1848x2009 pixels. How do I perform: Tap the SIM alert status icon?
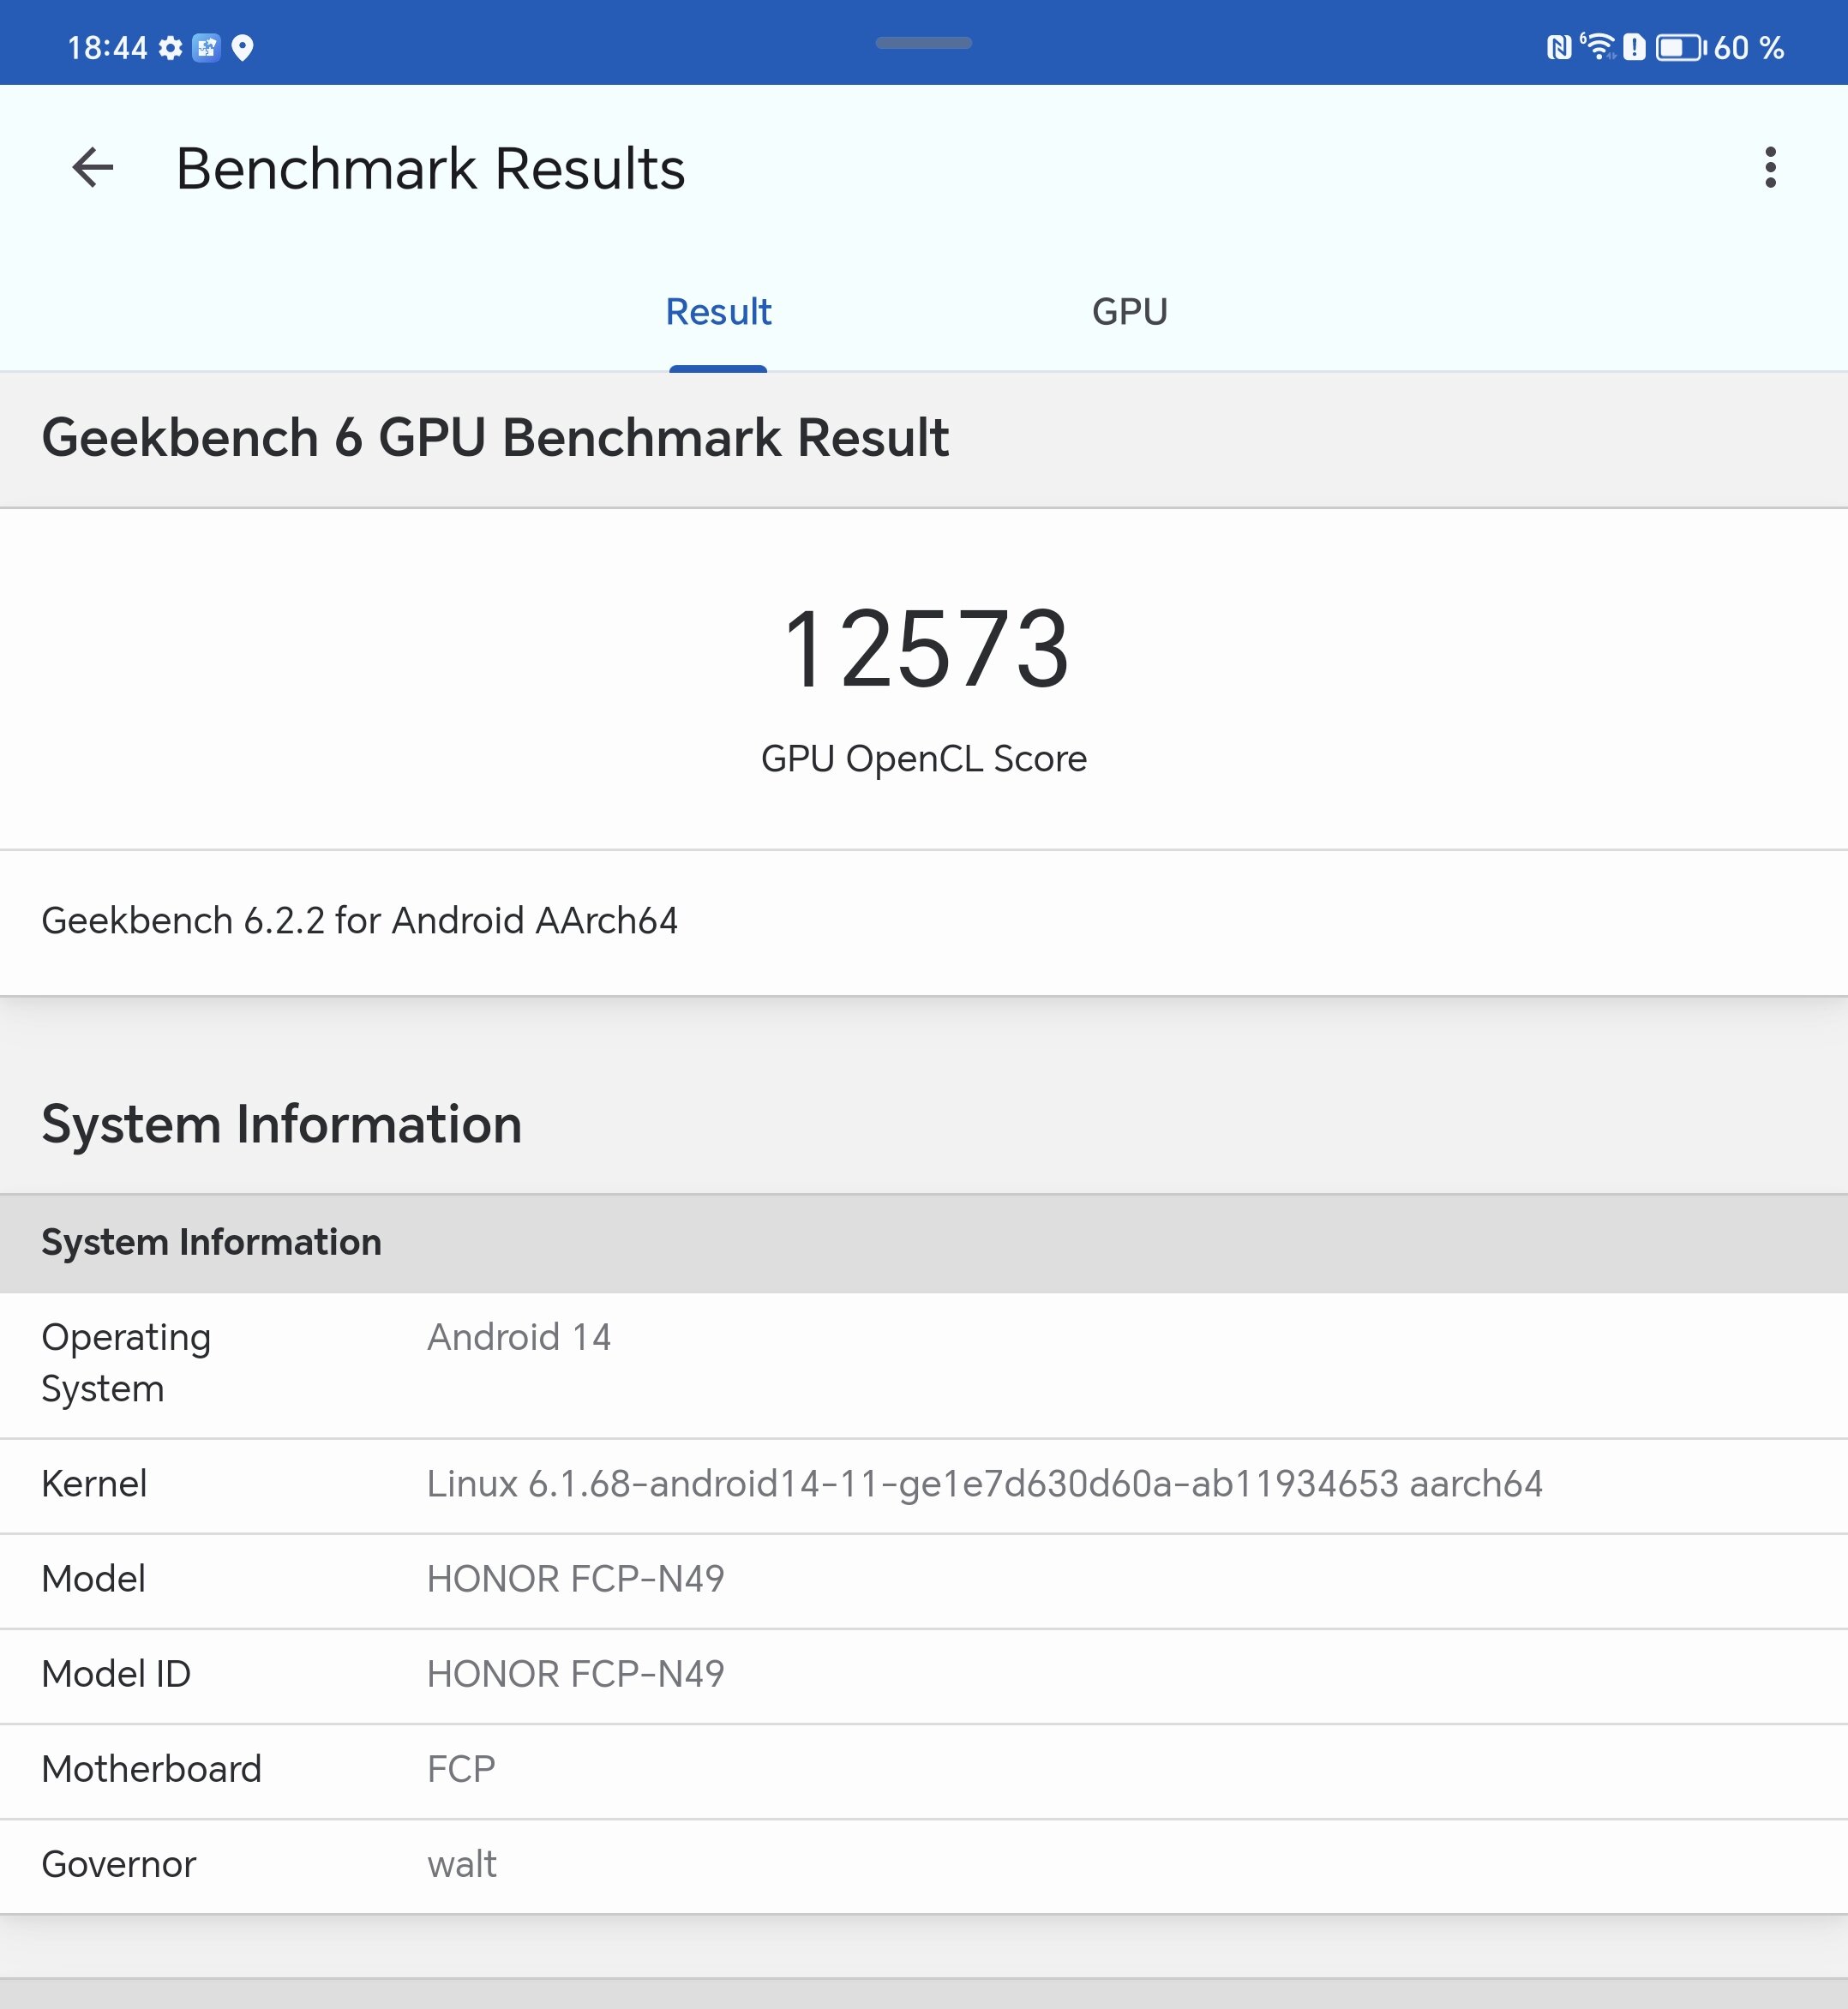(1634, 47)
